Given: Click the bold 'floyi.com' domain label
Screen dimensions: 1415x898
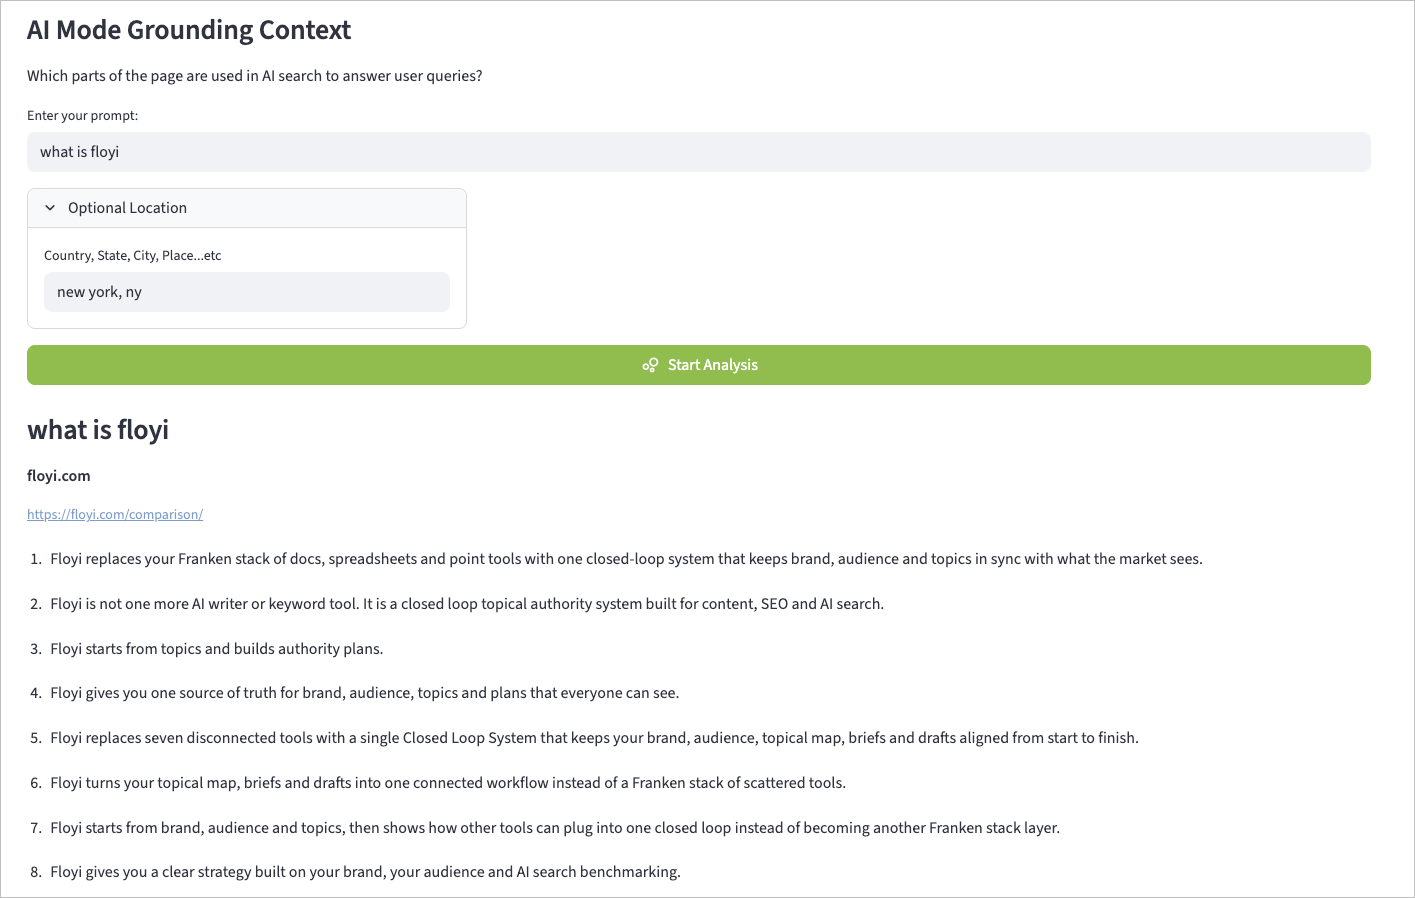Looking at the screenshot, I should (x=59, y=476).
